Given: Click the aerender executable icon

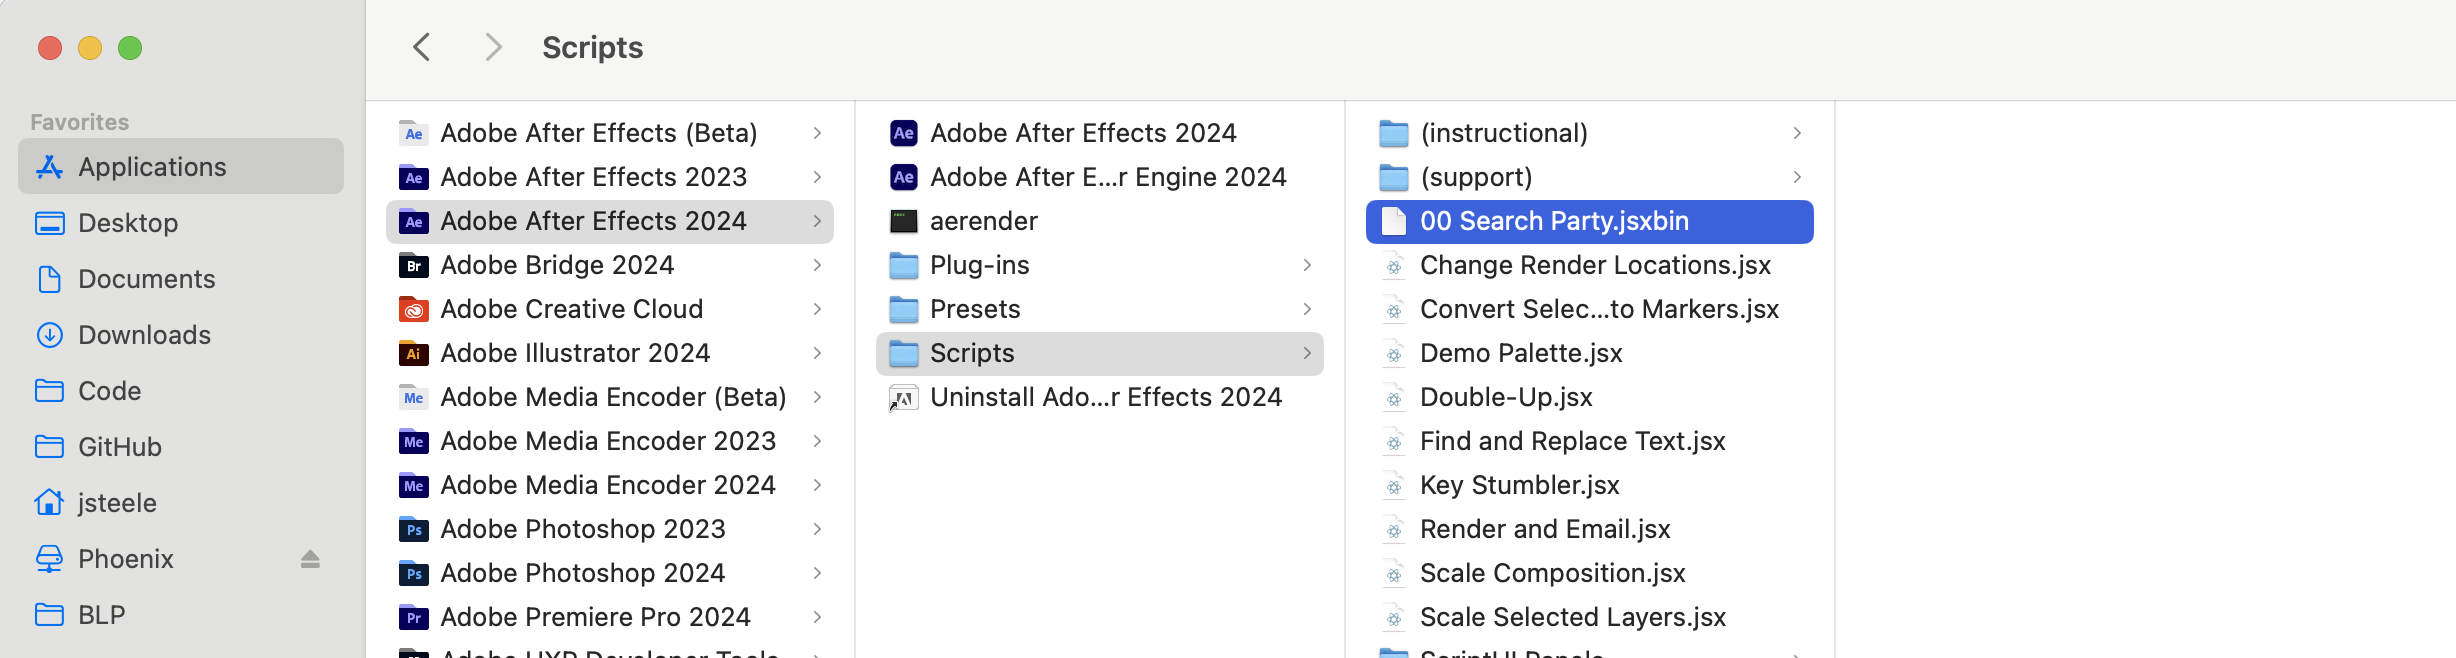Looking at the screenshot, I should (904, 222).
